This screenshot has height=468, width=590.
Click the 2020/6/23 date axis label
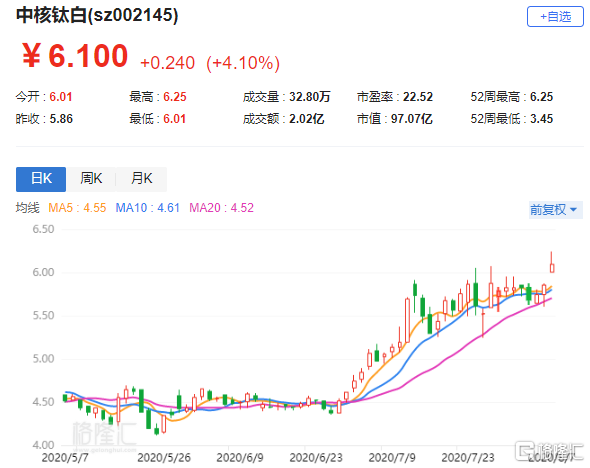point(316,458)
